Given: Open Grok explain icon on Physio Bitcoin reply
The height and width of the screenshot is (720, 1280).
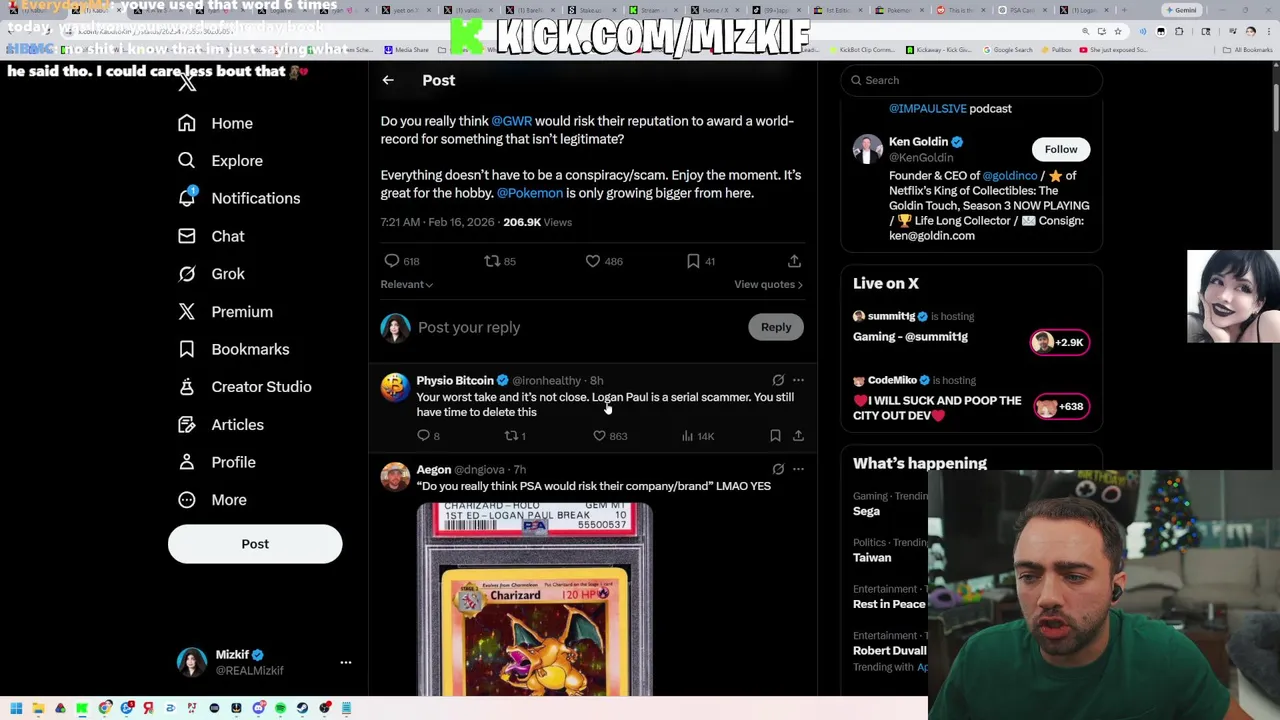Looking at the screenshot, I should (778, 380).
